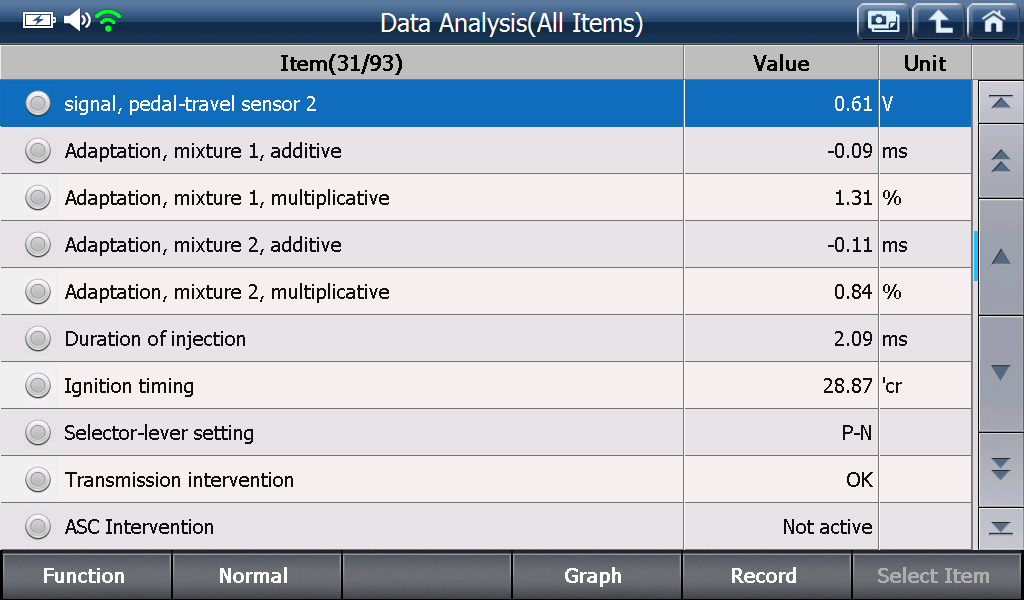1024x600 pixels.
Task: Select radio button for Duration of injection
Action: click(38, 339)
